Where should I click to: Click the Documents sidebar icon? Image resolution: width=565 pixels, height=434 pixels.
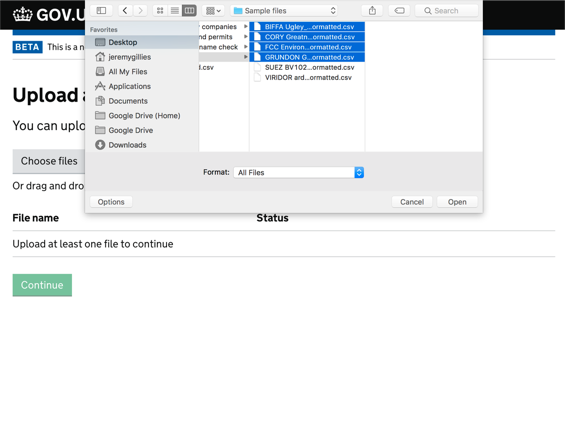coord(100,101)
